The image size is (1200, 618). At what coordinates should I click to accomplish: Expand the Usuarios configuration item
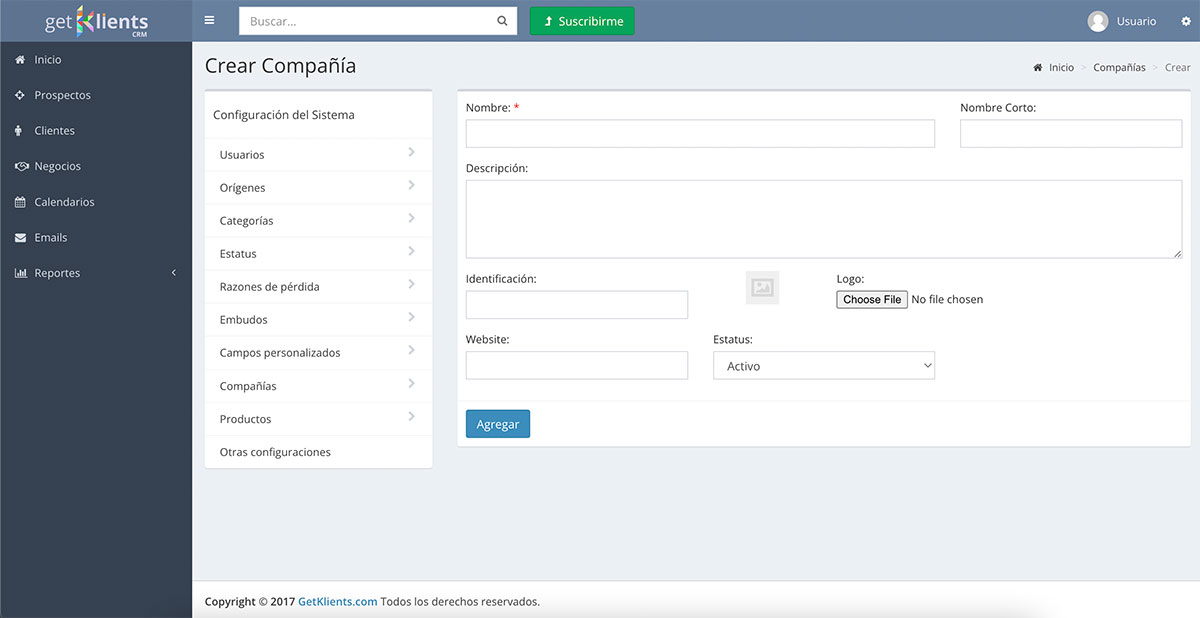(318, 155)
